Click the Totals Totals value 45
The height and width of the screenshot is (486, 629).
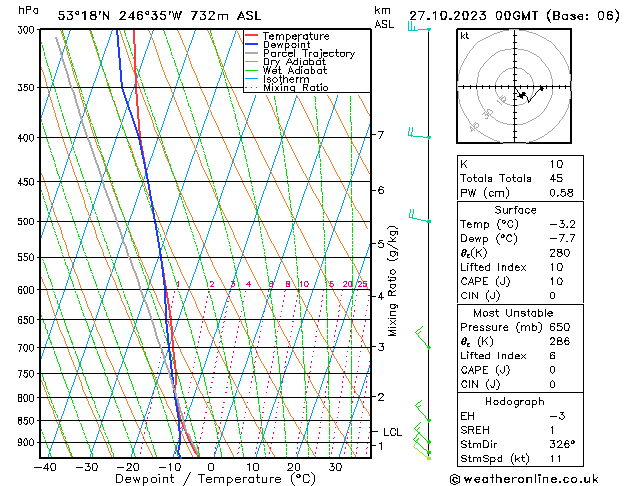[556, 178]
